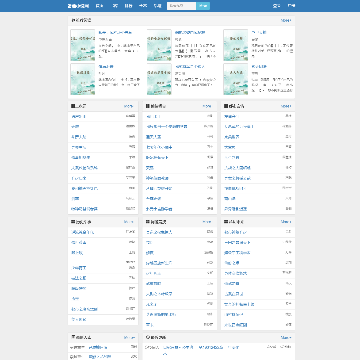Click the grid icon heading the second-row middle panel
Screen dimensions: 360x360
coord(148,221)
